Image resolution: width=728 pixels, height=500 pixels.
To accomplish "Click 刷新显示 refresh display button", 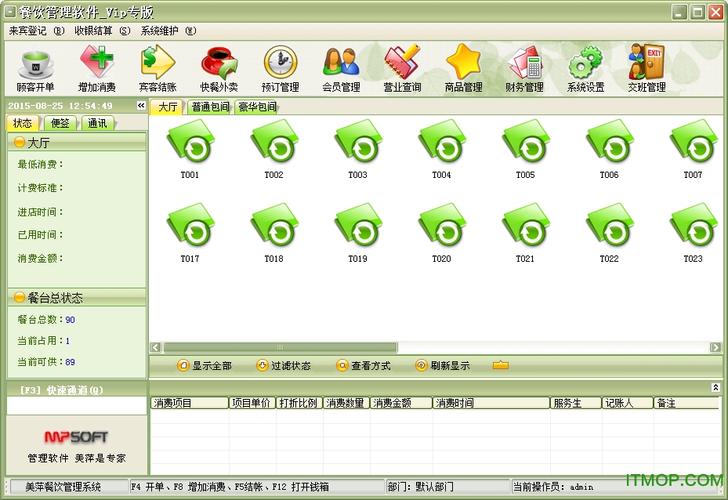I will pos(442,366).
